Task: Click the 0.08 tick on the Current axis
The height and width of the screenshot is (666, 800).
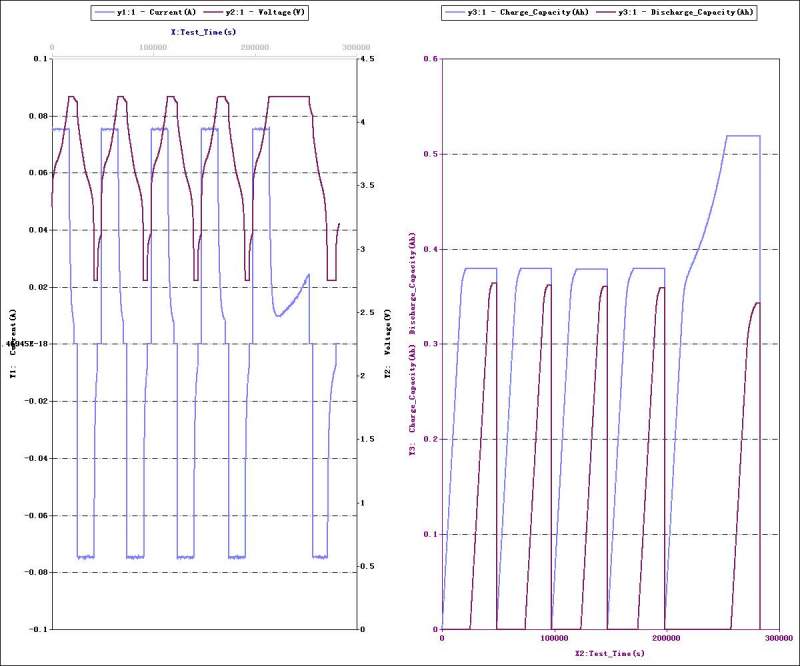Action: pyautogui.click(x=38, y=116)
